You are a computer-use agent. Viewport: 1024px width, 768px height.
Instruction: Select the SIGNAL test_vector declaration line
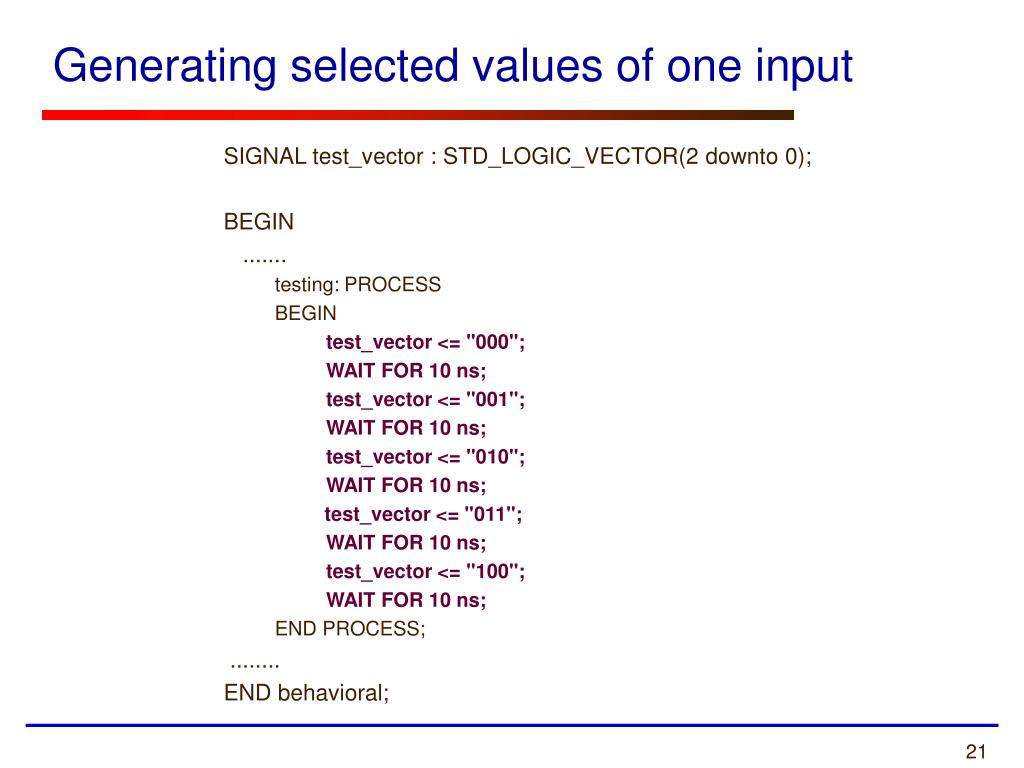click(x=517, y=157)
